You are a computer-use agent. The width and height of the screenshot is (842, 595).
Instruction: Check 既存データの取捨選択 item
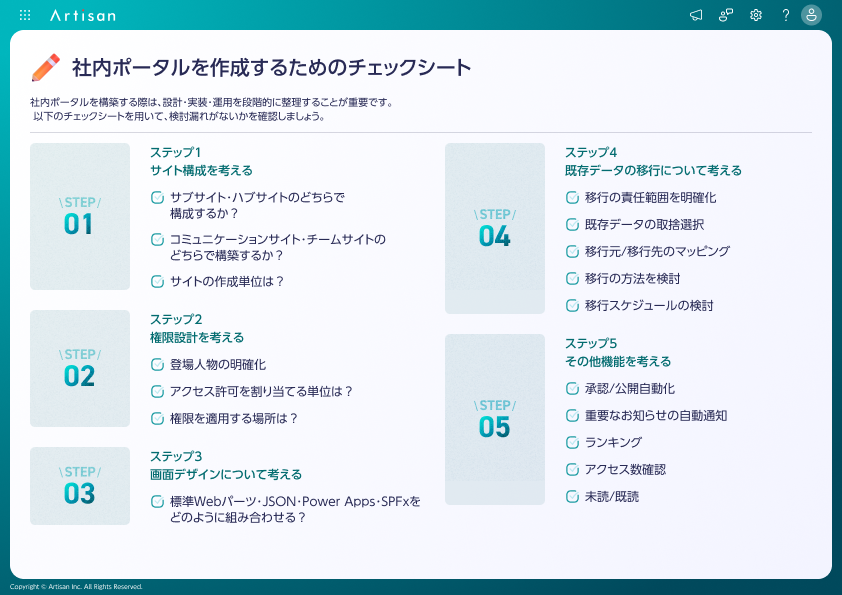click(x=572, y=224)
